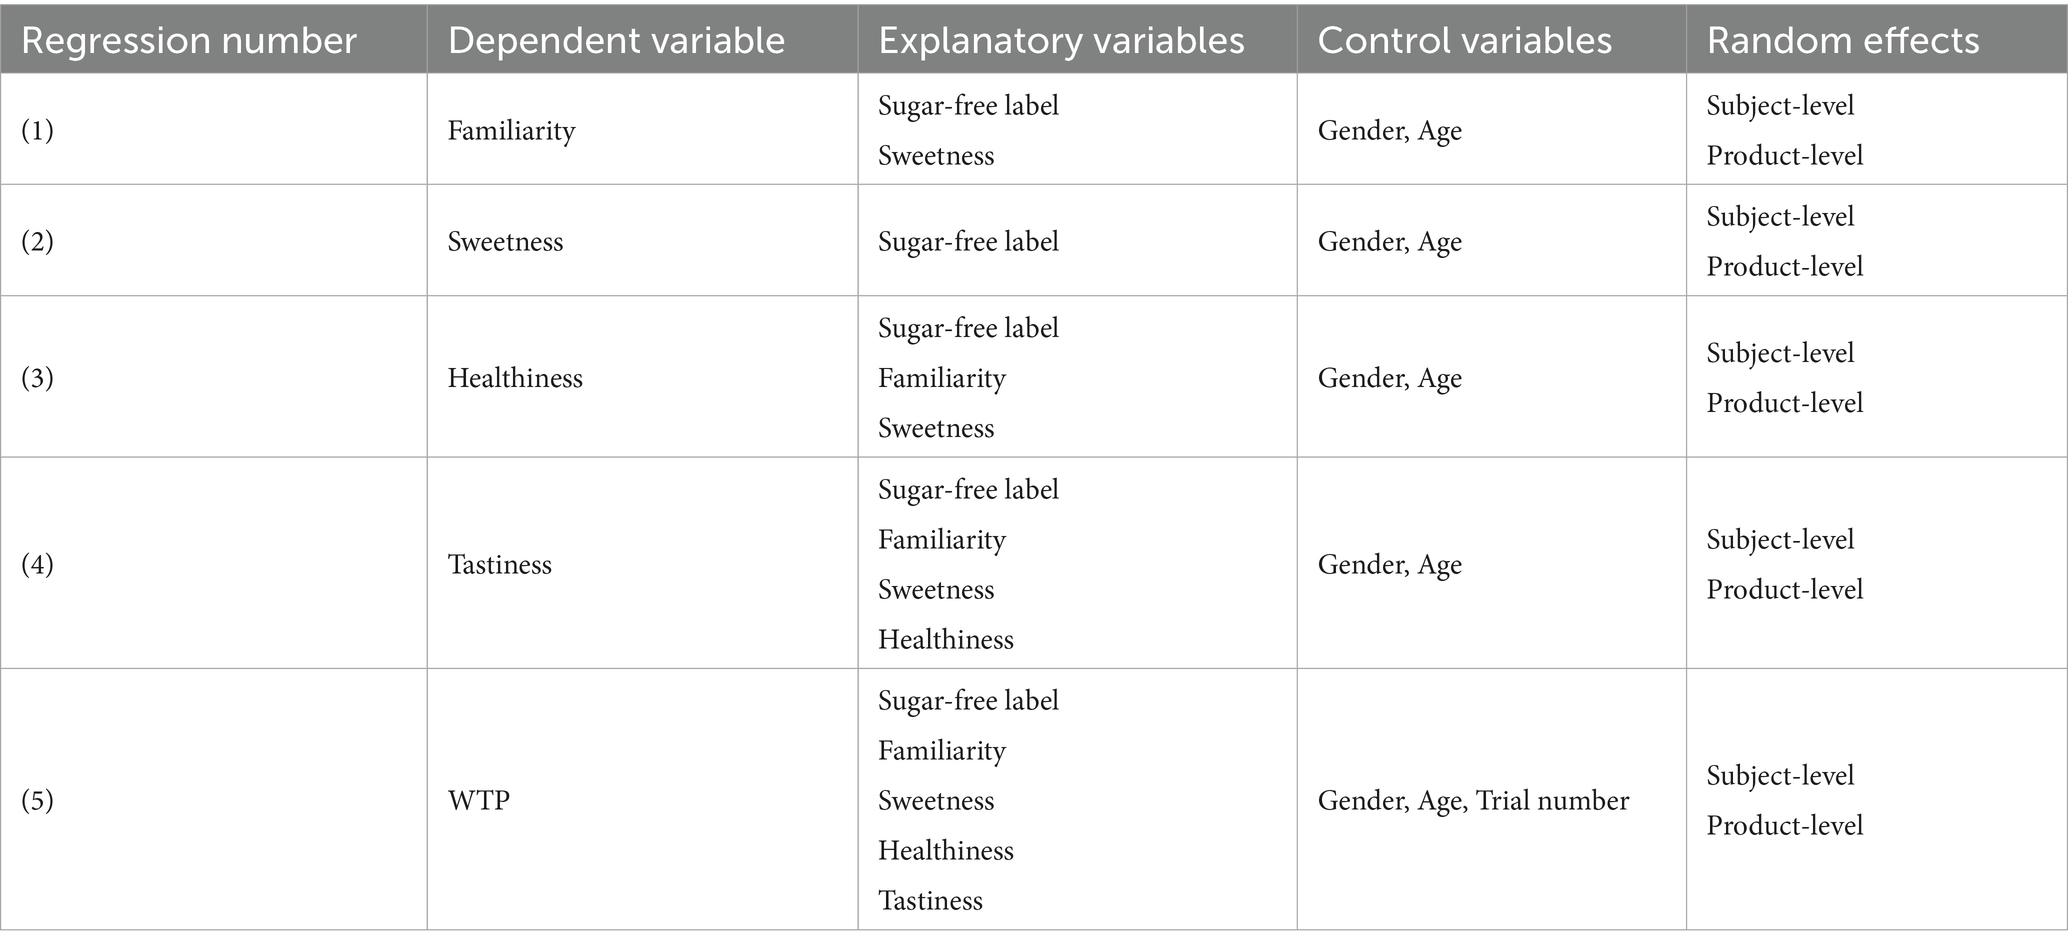Select regression number (4) cell
The width and height of the screenshot is (2068, 948).
[x=38, y=565]
